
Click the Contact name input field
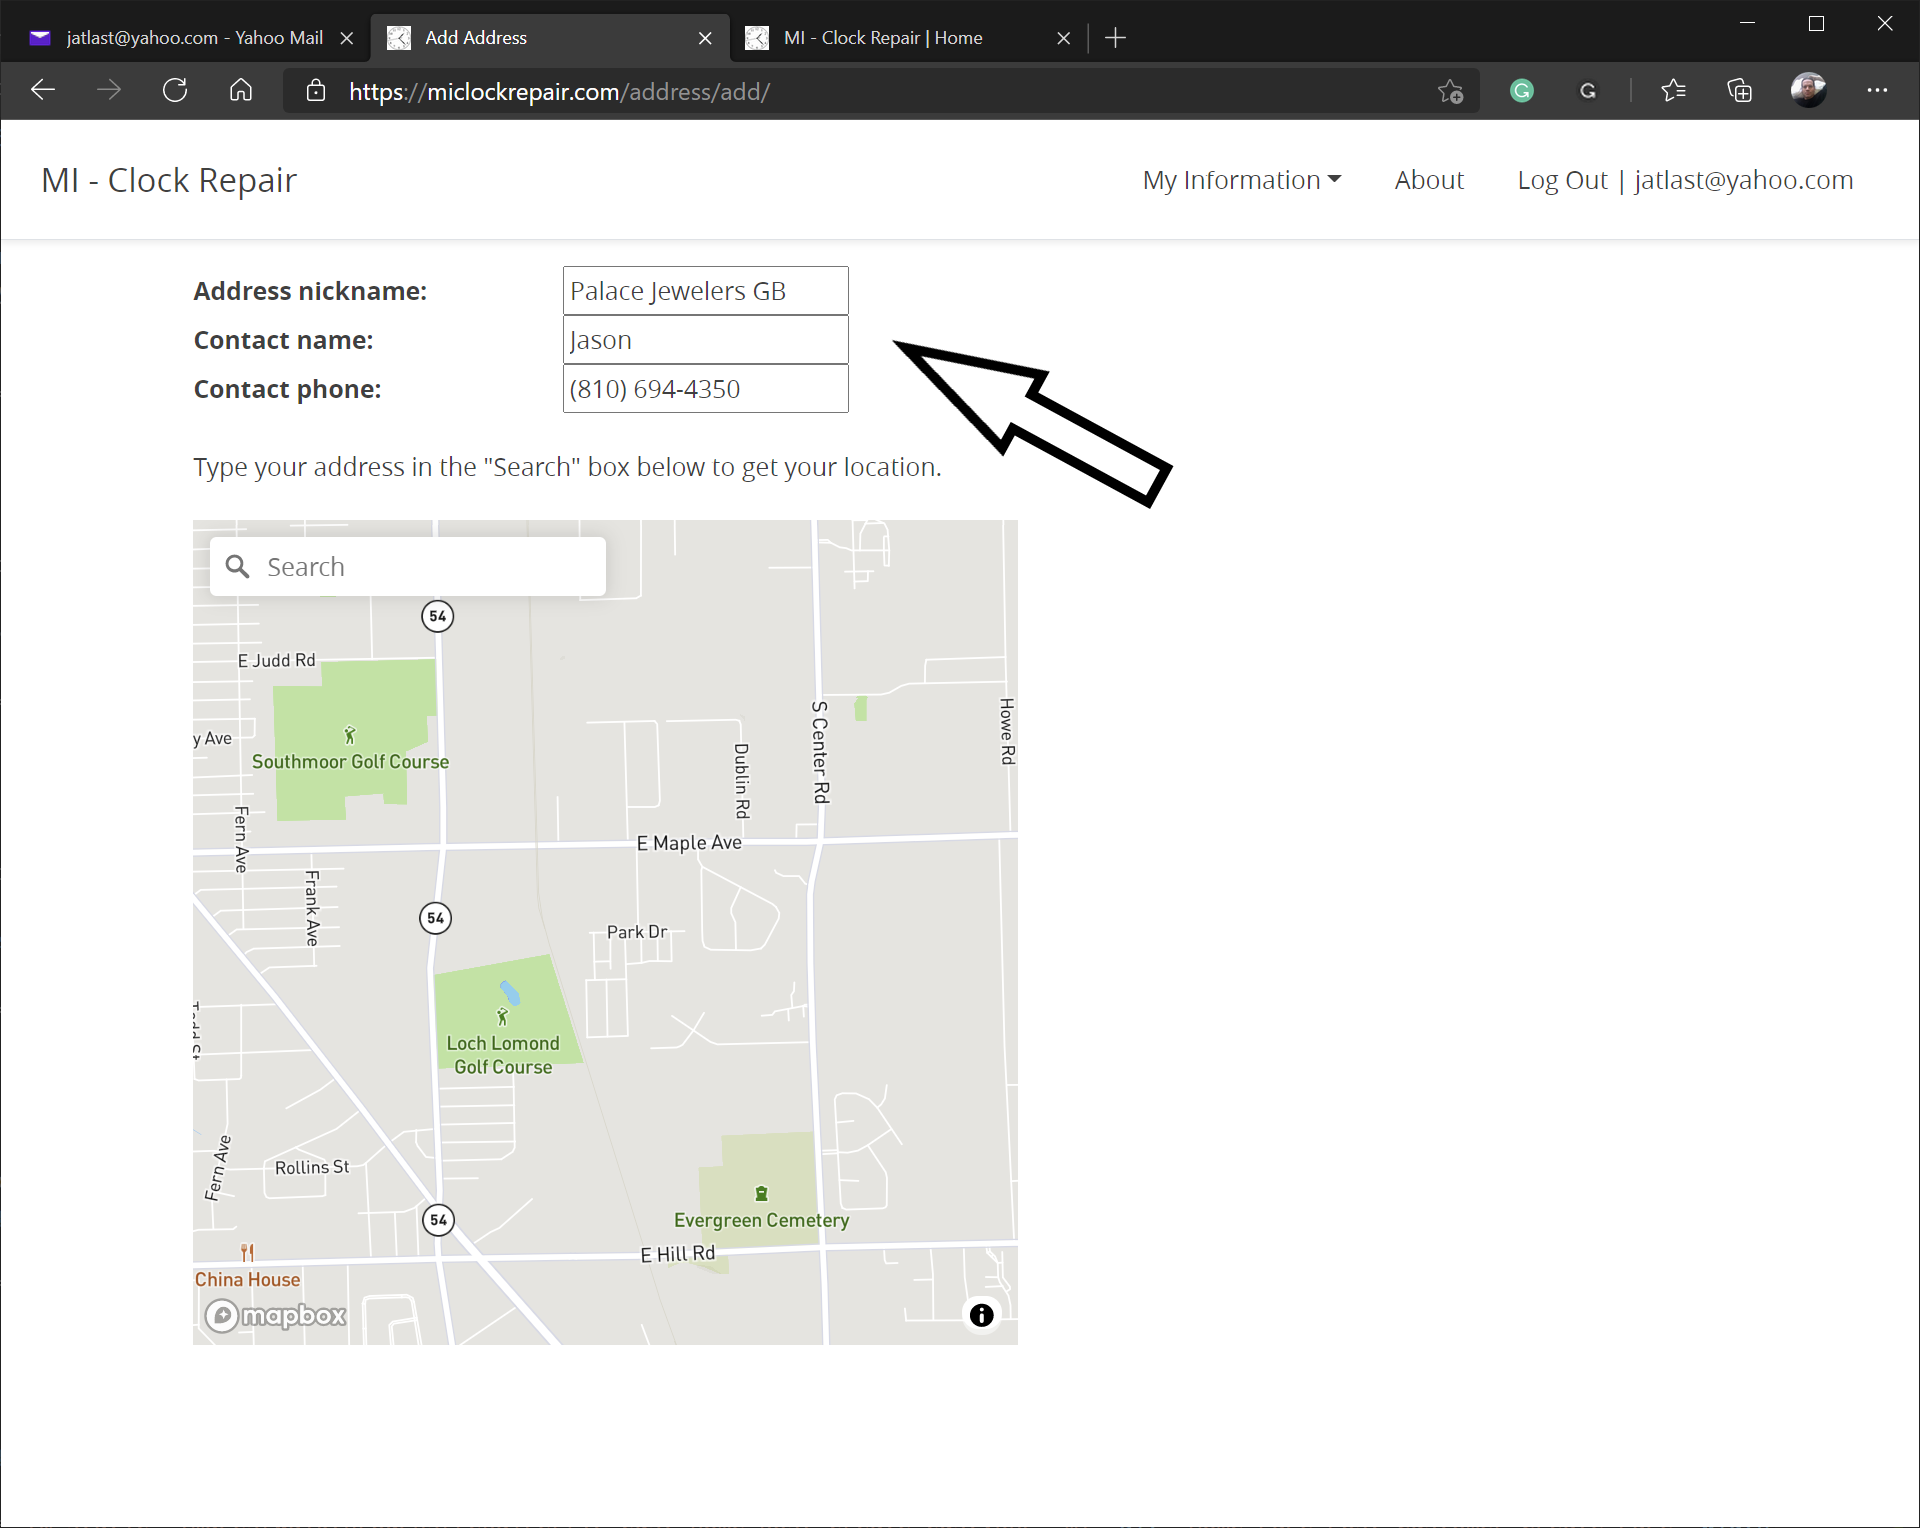coord(706,340)
